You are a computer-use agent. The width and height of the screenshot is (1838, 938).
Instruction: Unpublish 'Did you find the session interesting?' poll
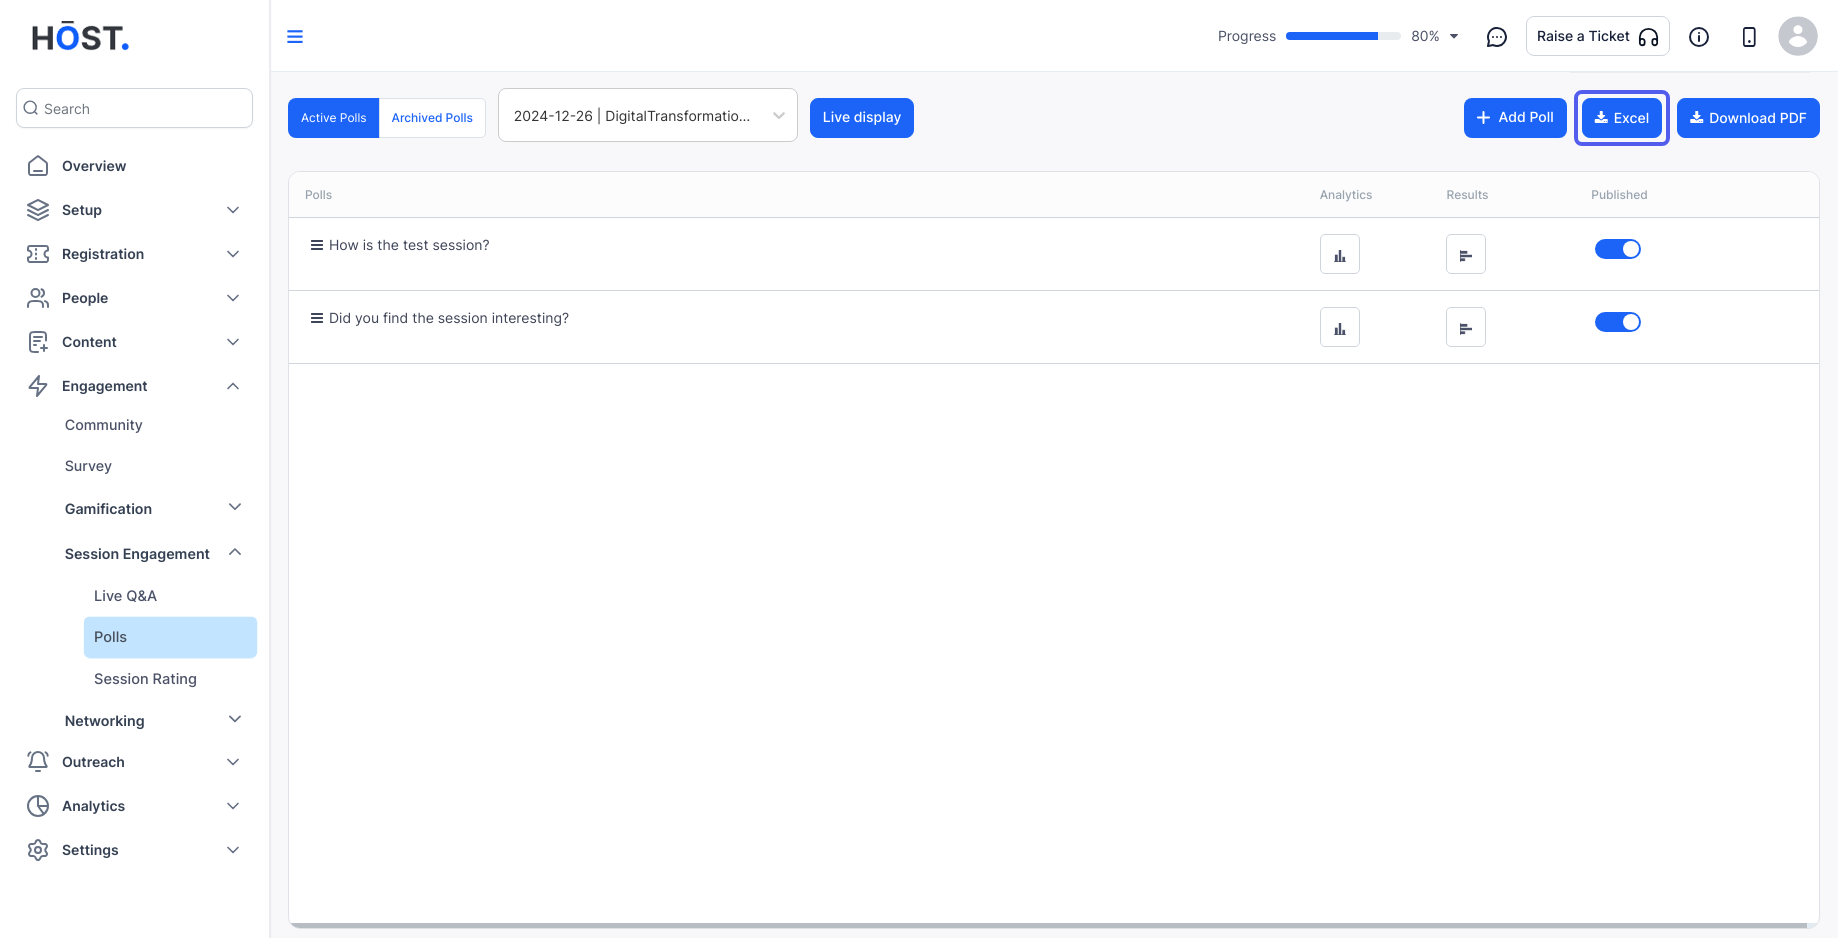[1617, 322]
